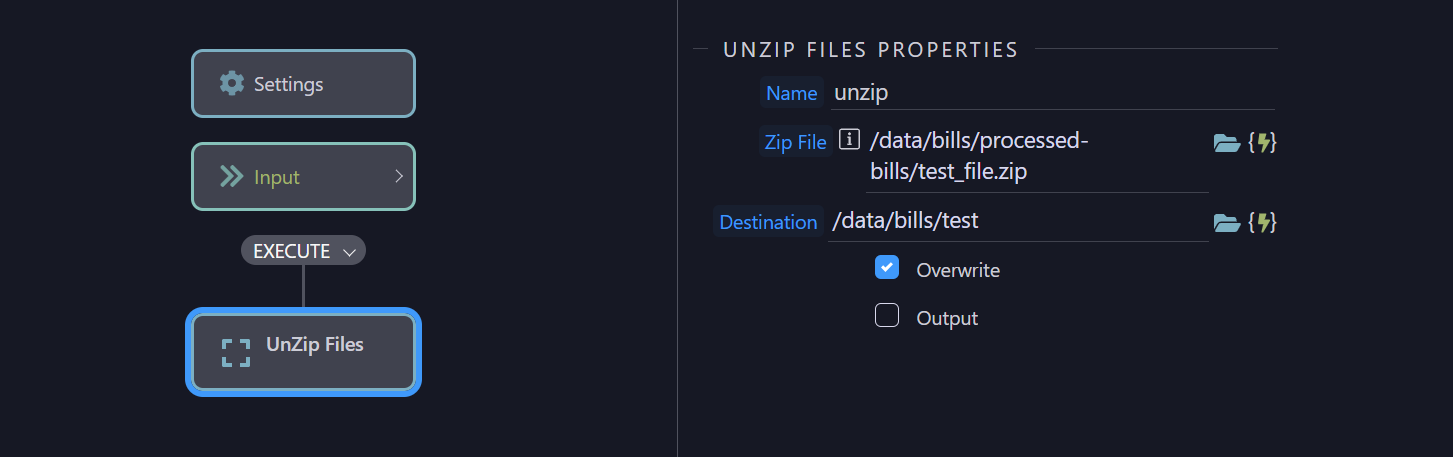Select the UnZip Files node
The width and height of the screenshot is (1453, 457).
tap(303, 352)
